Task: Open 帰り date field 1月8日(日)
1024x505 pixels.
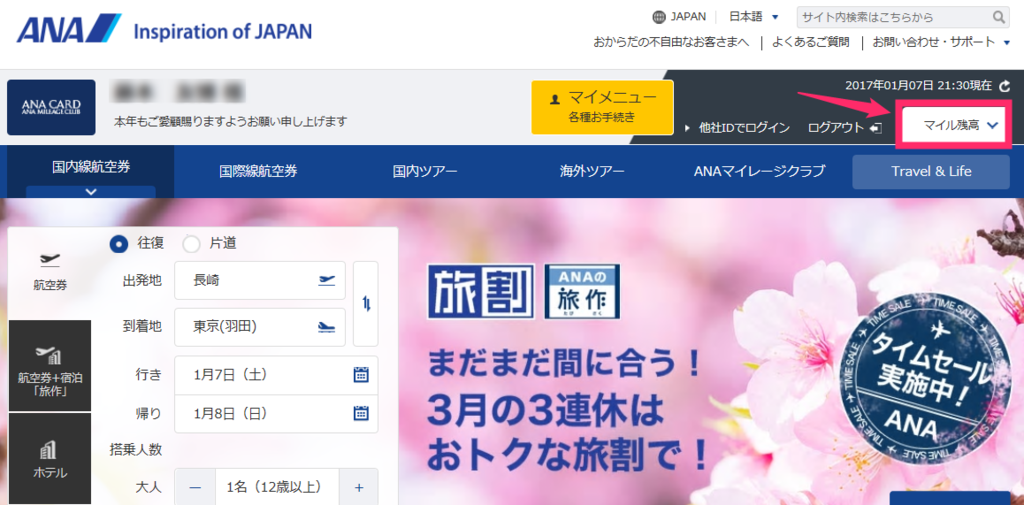Action: [x=276, y=414]
